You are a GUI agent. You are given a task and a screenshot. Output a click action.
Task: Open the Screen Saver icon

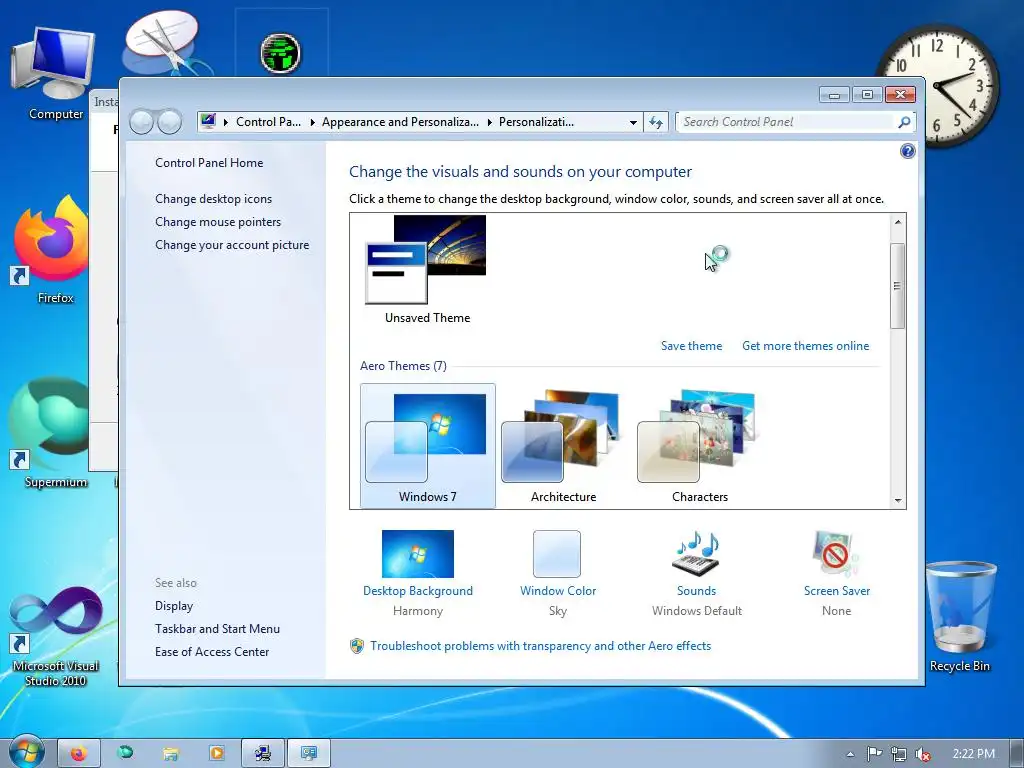(x=836, y=554)
